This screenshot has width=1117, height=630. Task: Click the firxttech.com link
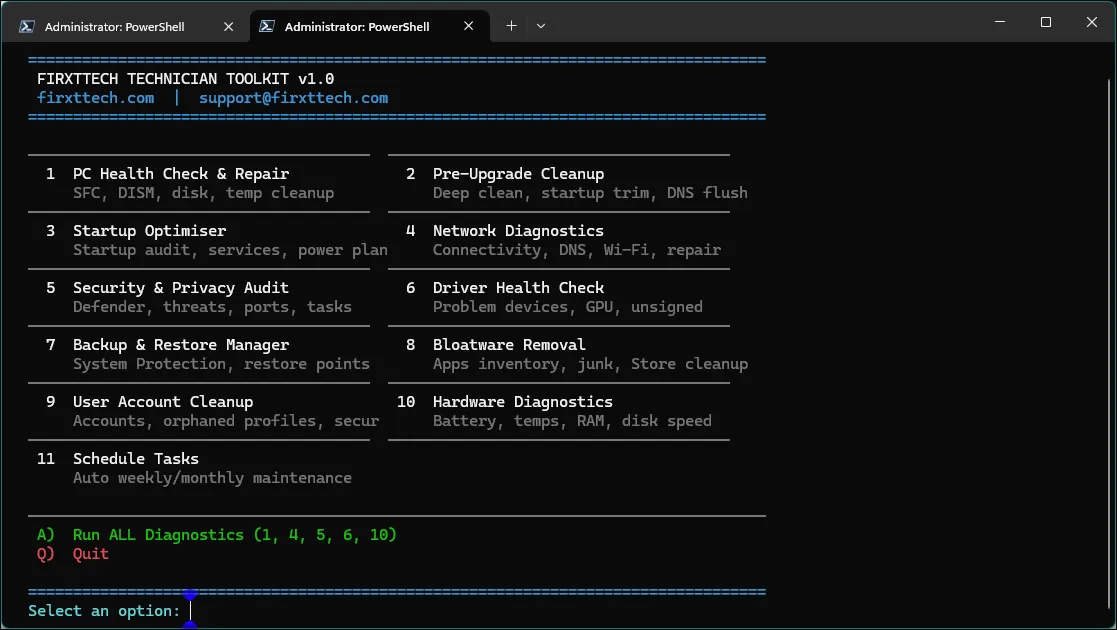[x=95, y=97]
